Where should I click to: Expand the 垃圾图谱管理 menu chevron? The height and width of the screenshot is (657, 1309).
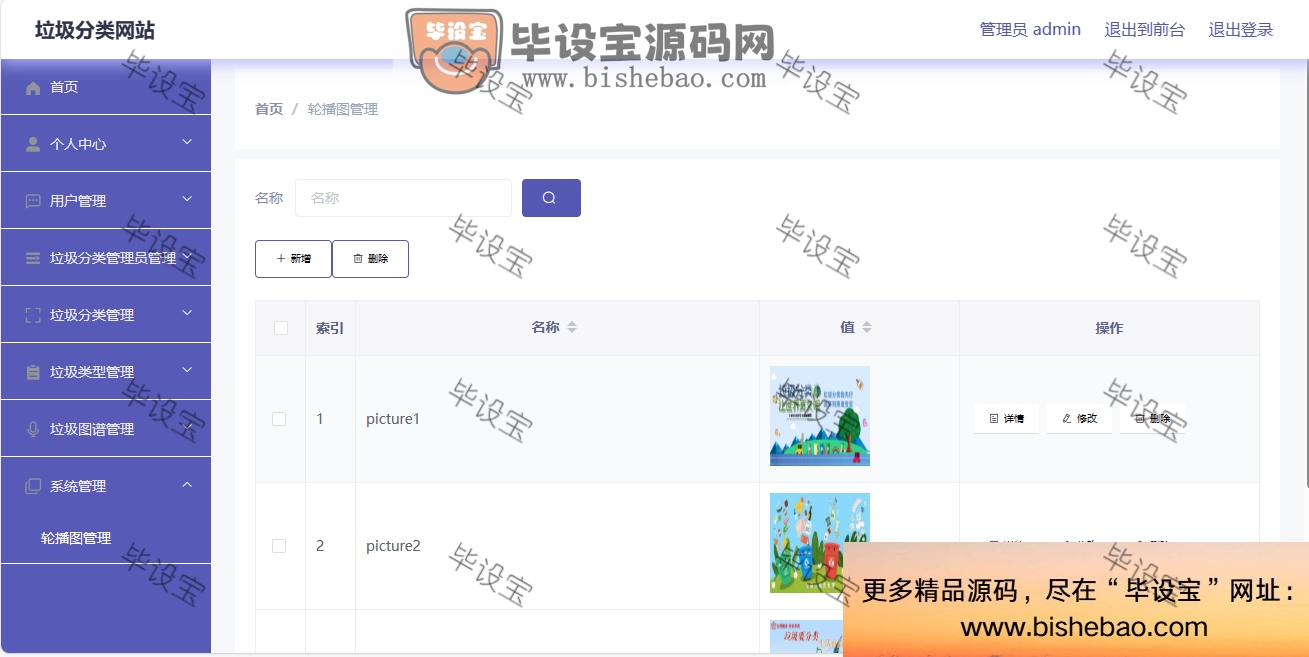pos(187,428)
